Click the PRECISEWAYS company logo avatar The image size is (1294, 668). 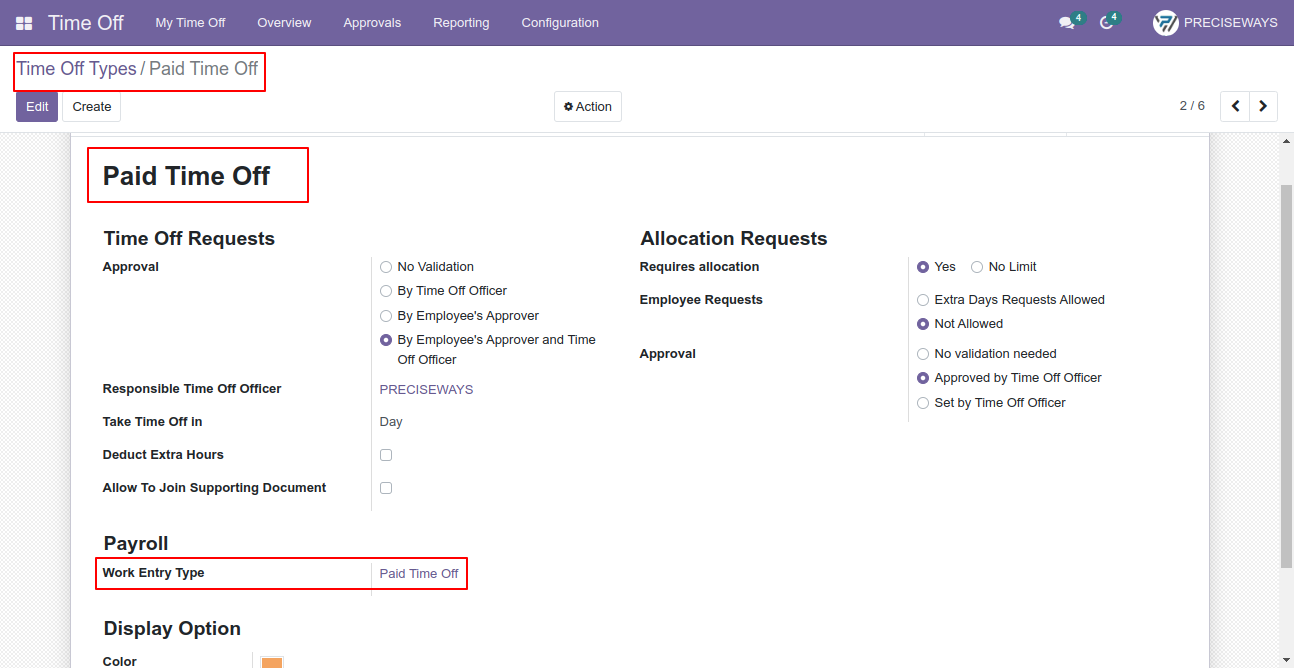tap(1165, 23)
